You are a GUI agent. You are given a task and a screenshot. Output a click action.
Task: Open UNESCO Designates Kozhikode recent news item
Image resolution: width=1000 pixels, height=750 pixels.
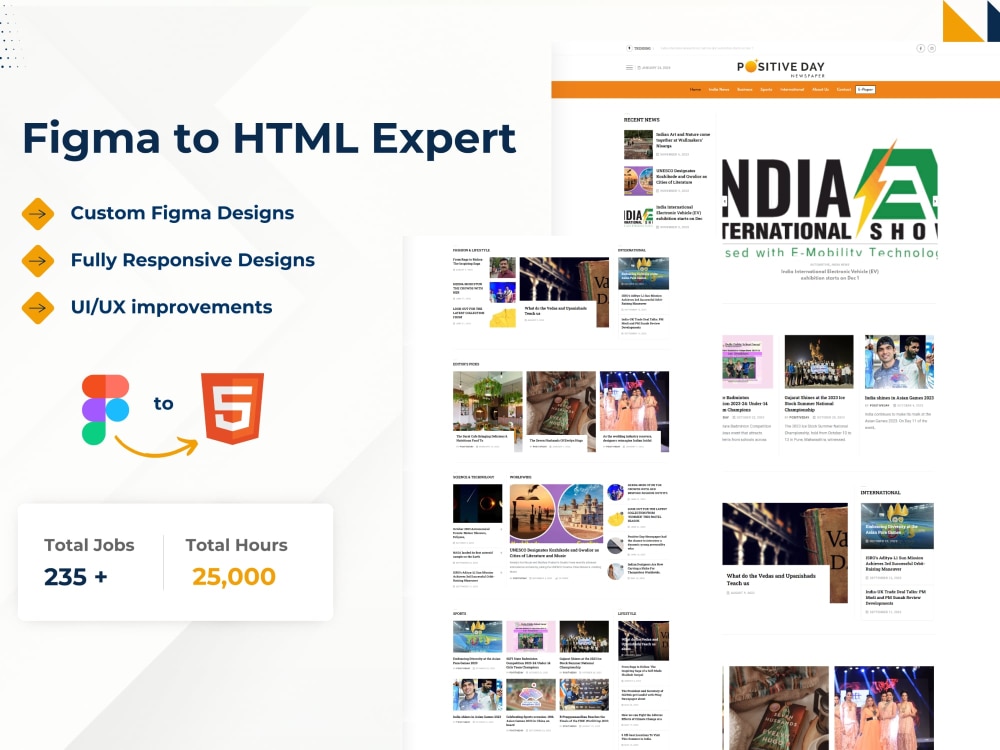pos(681,177)
